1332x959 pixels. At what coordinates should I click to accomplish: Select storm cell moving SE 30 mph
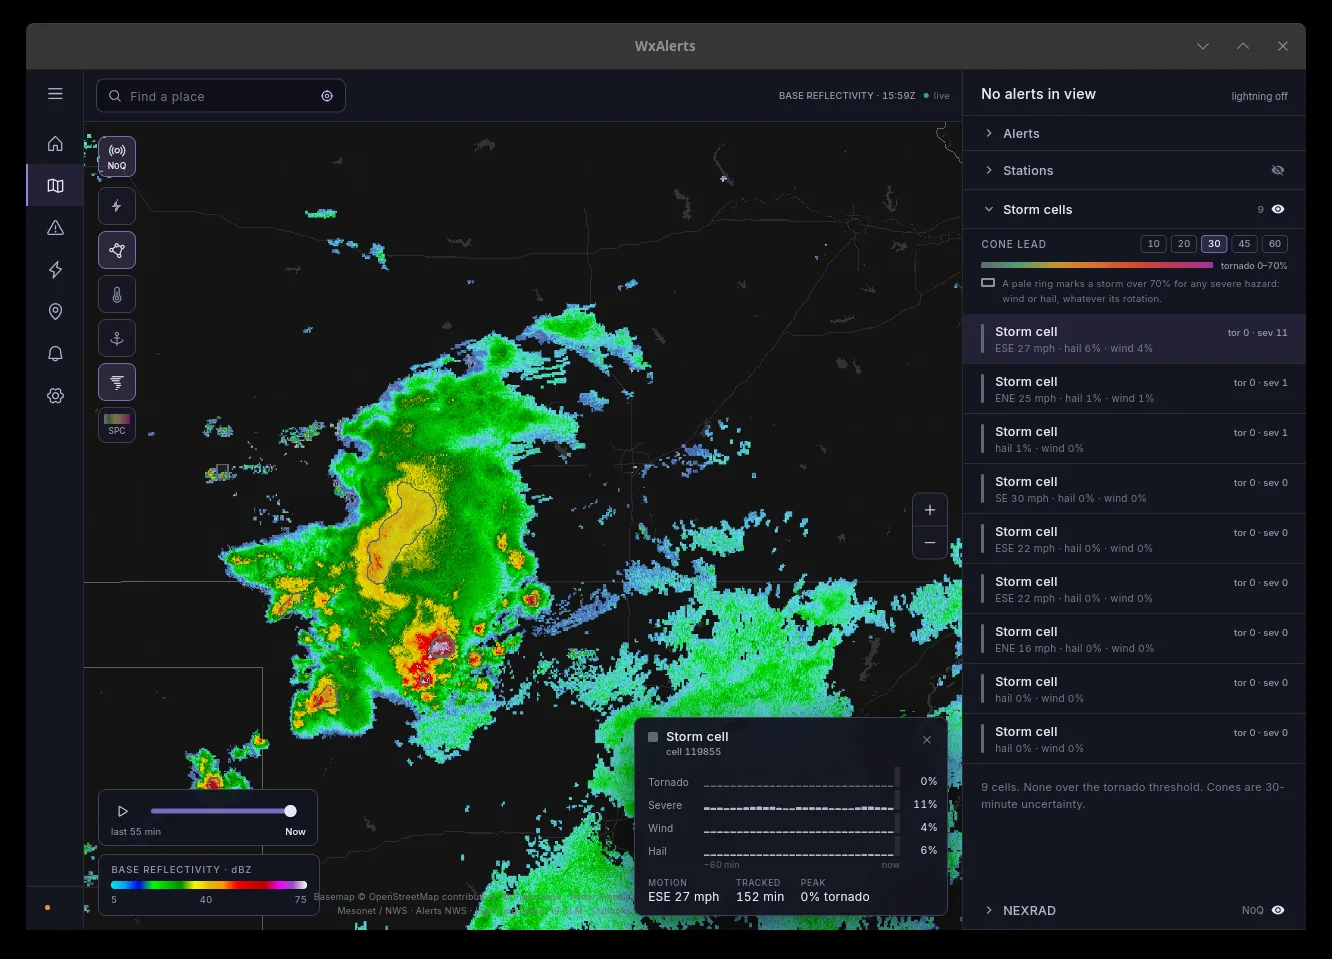click(1134, 489)
